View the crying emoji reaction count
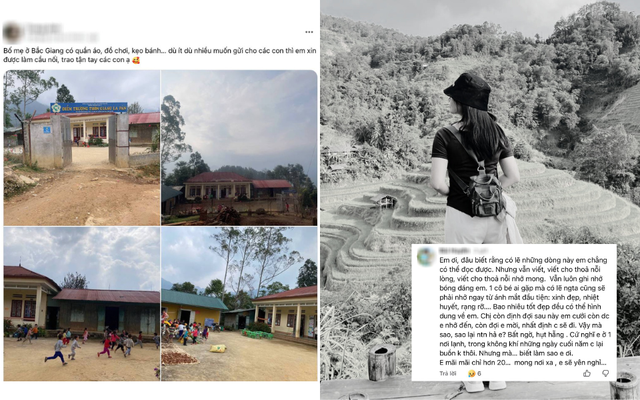The image size is (640, 400). (475, 373)
